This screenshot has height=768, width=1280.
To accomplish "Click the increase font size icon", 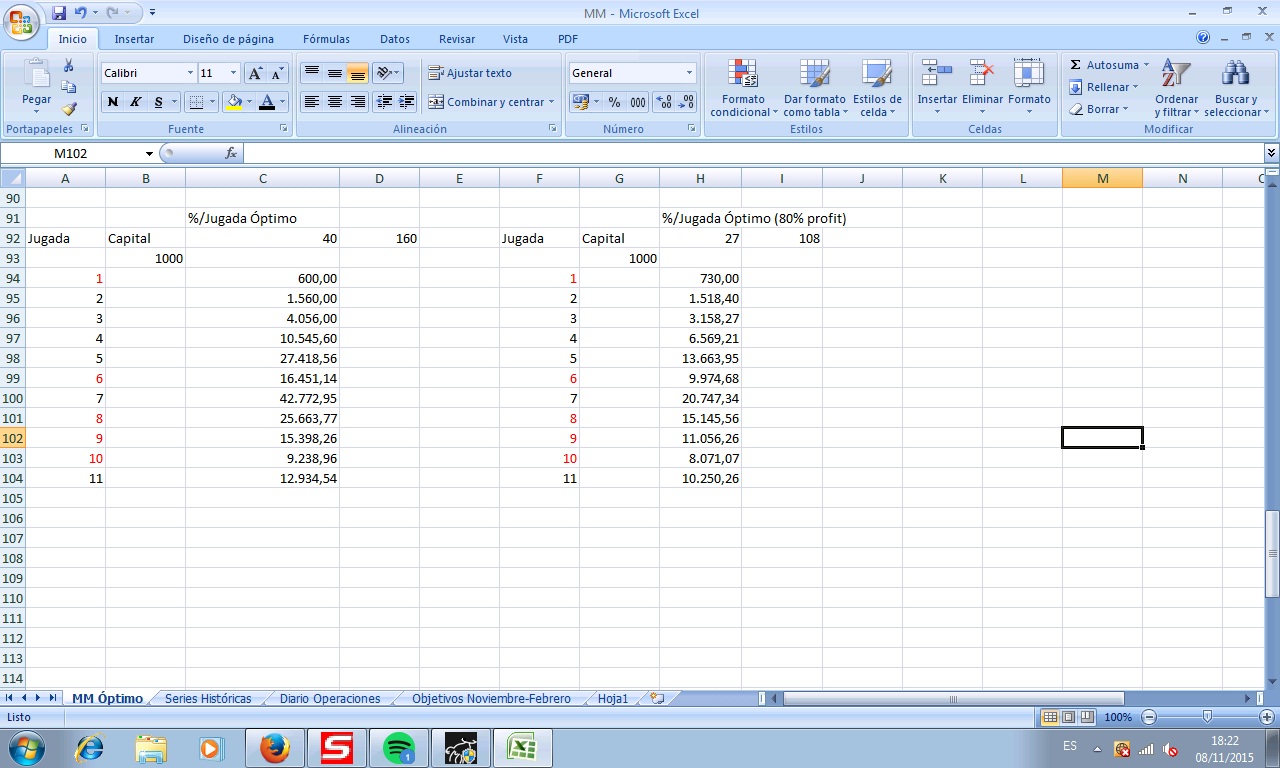I will pos(256,73).
